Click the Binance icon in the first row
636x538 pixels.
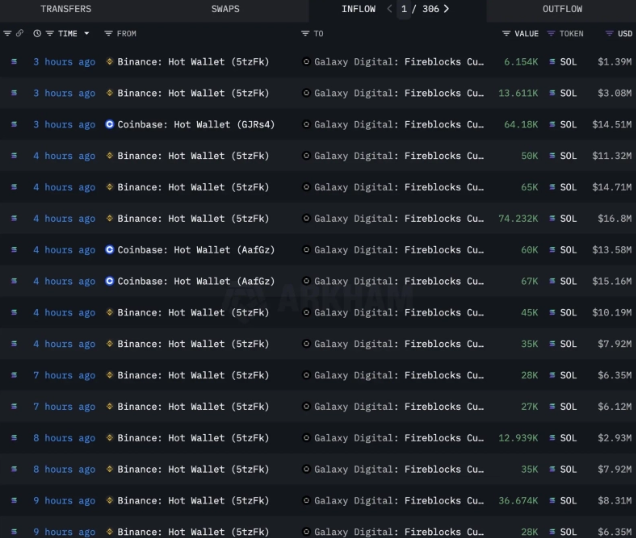pyautogui.click(x=110, y=62)
